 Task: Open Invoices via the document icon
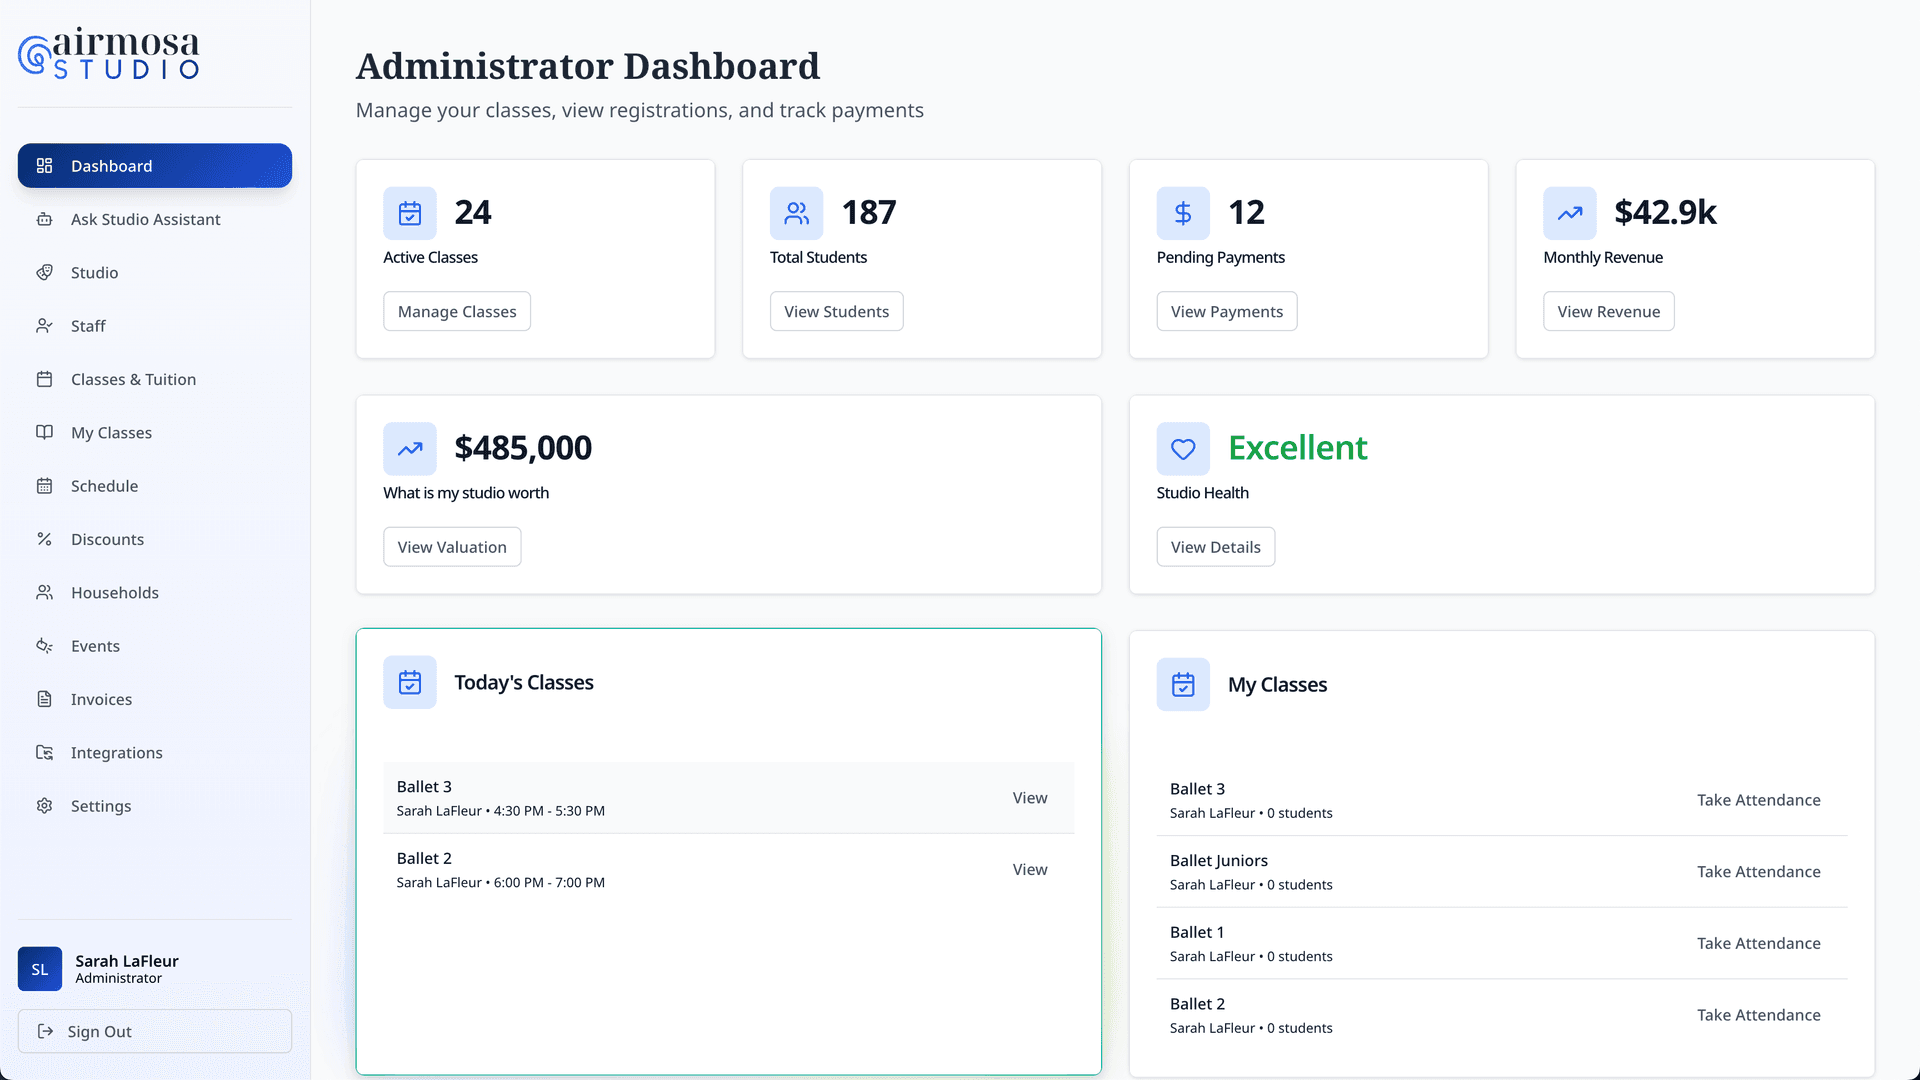[44, 699]
